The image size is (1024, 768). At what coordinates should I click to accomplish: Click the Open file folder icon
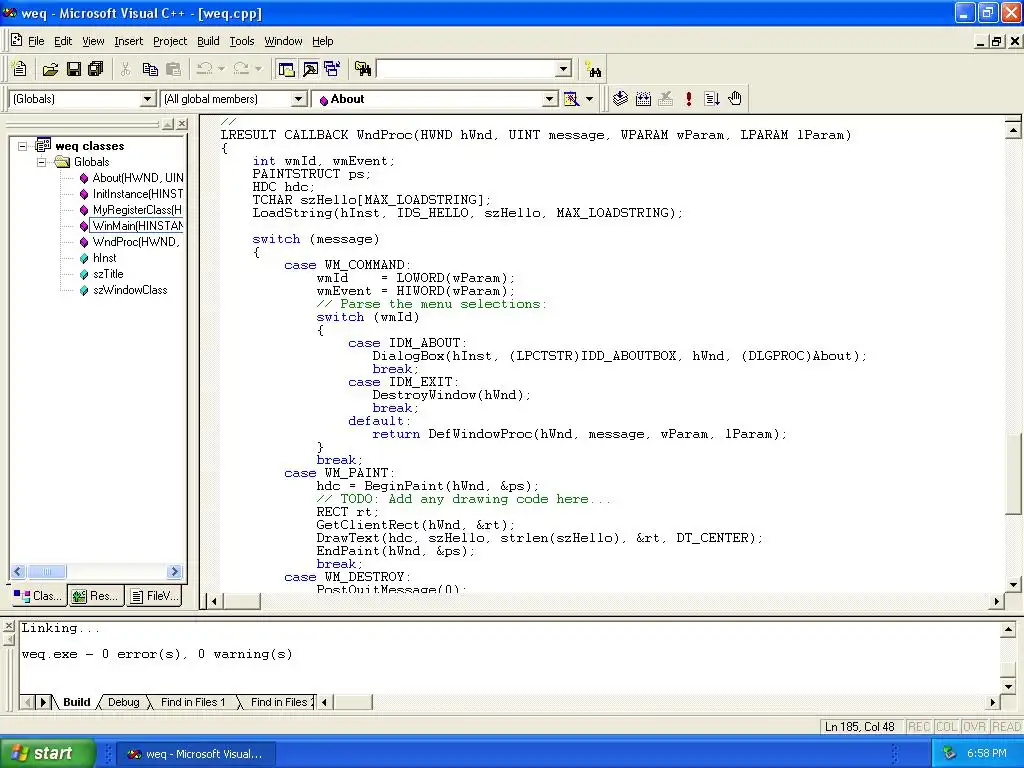(50, 69)
